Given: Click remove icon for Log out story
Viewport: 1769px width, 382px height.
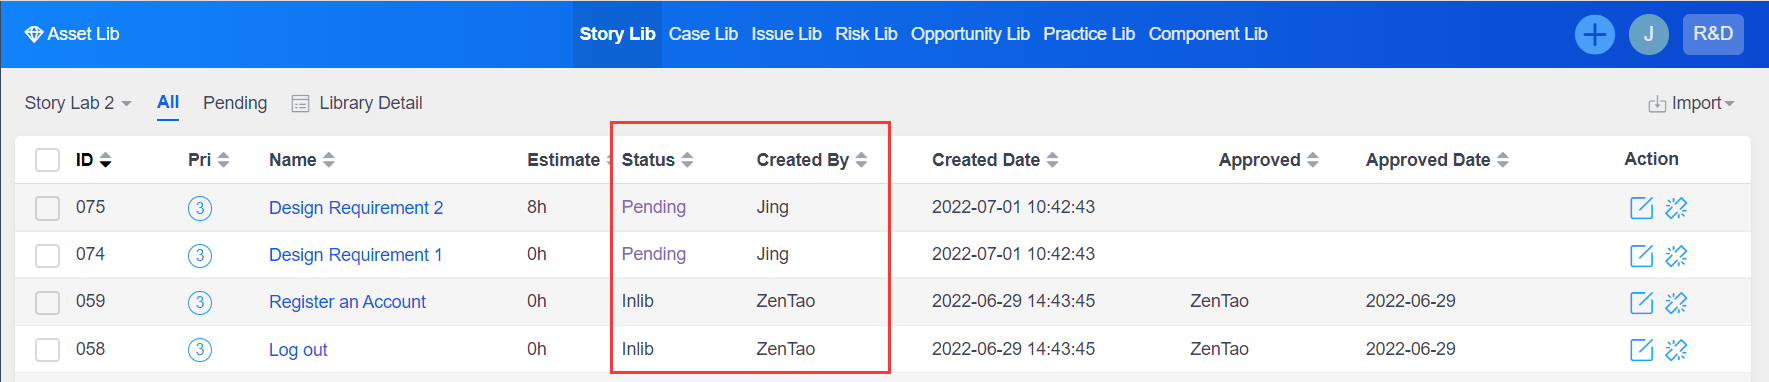Looking at the screenshot, I should pos(1676,349).
